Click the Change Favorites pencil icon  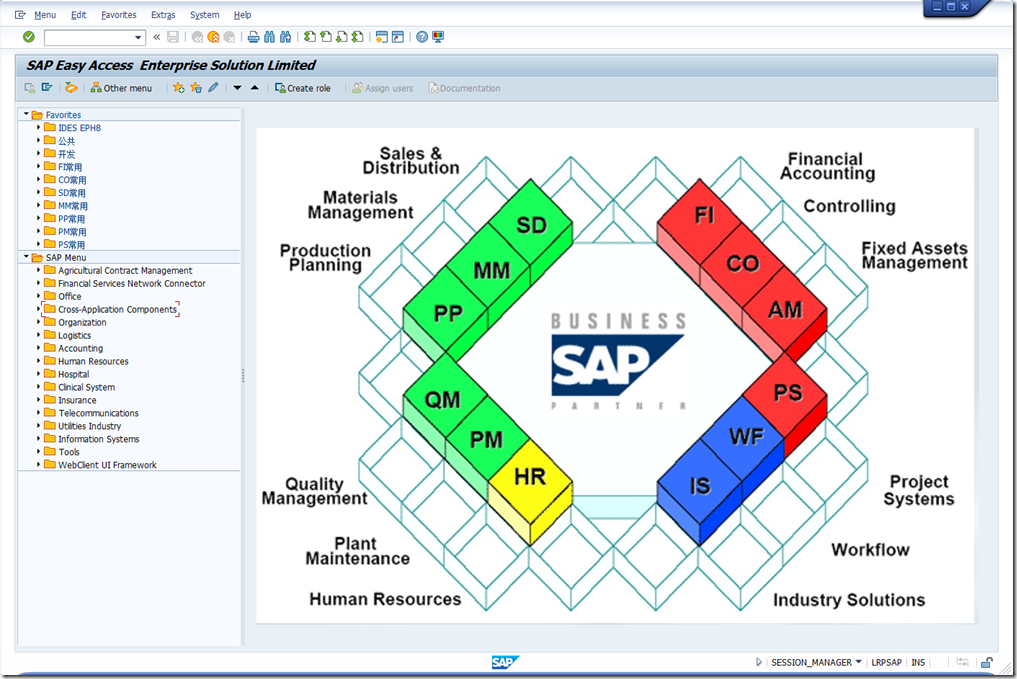[x=213, y=88]
